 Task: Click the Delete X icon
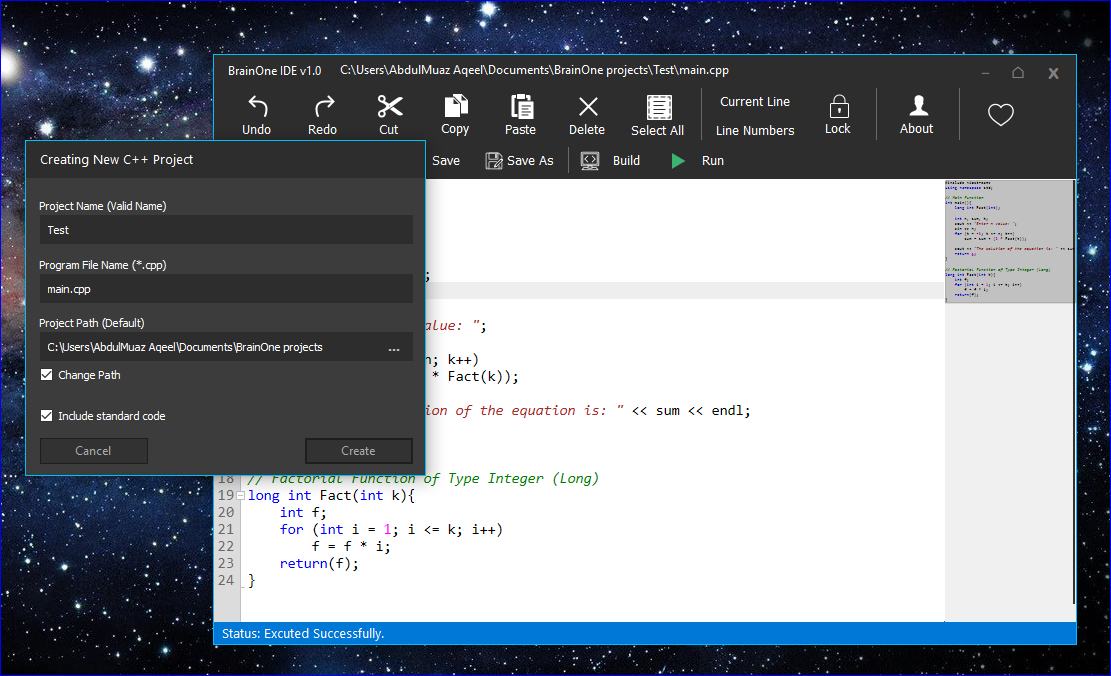tap(588, 106)
